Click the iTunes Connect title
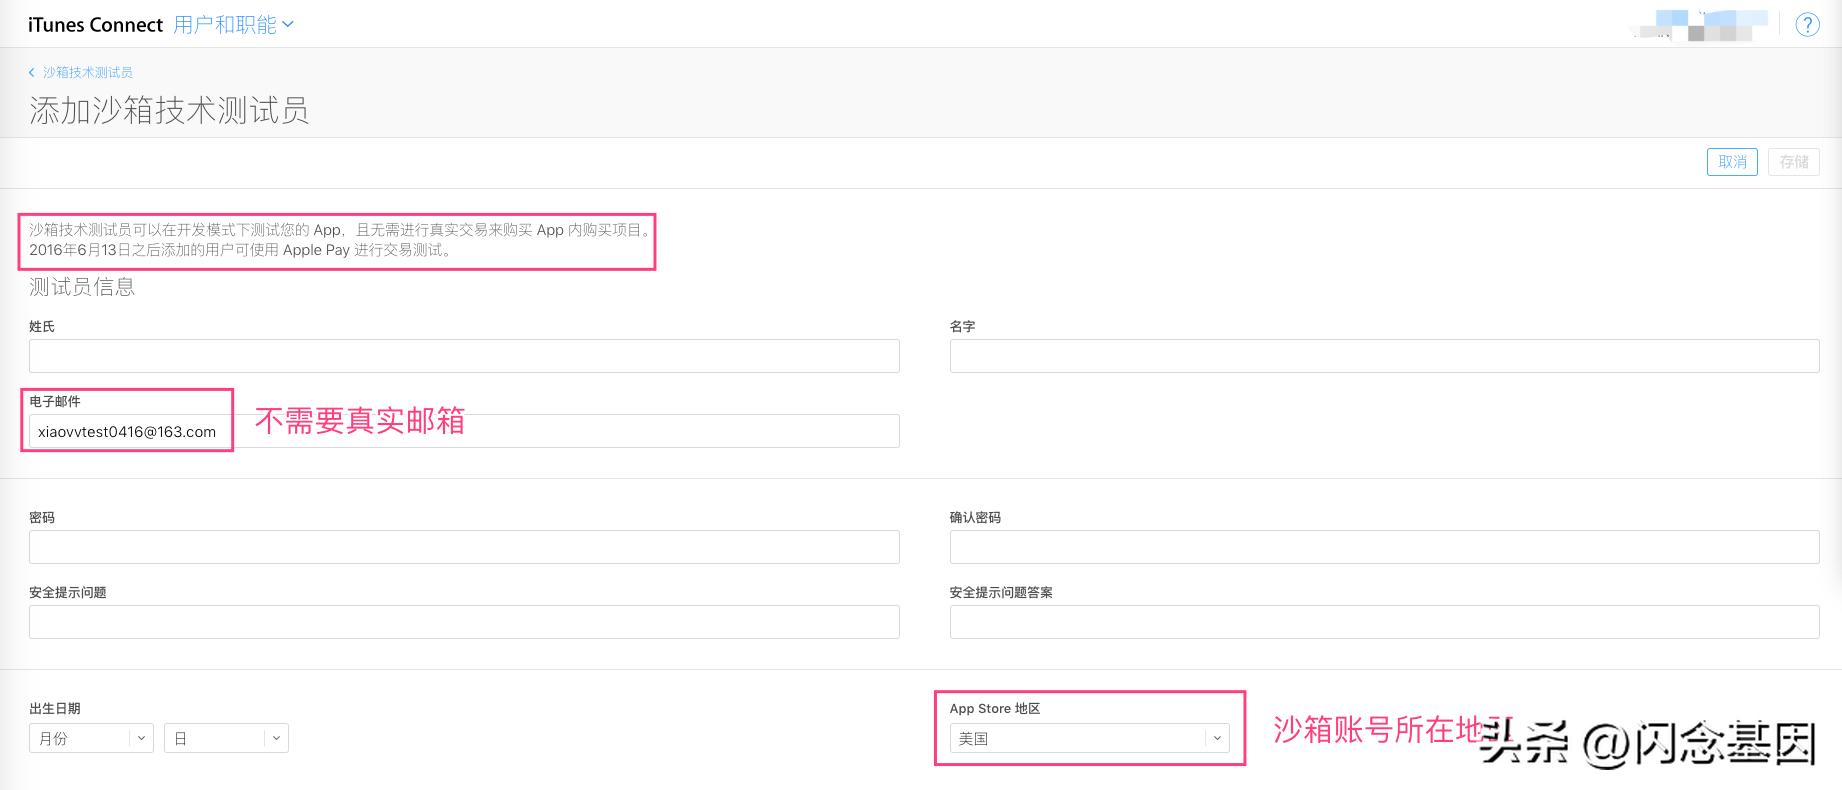This screenshot has width=1842, height=790. pyautogui.click(x=95, y=25)
